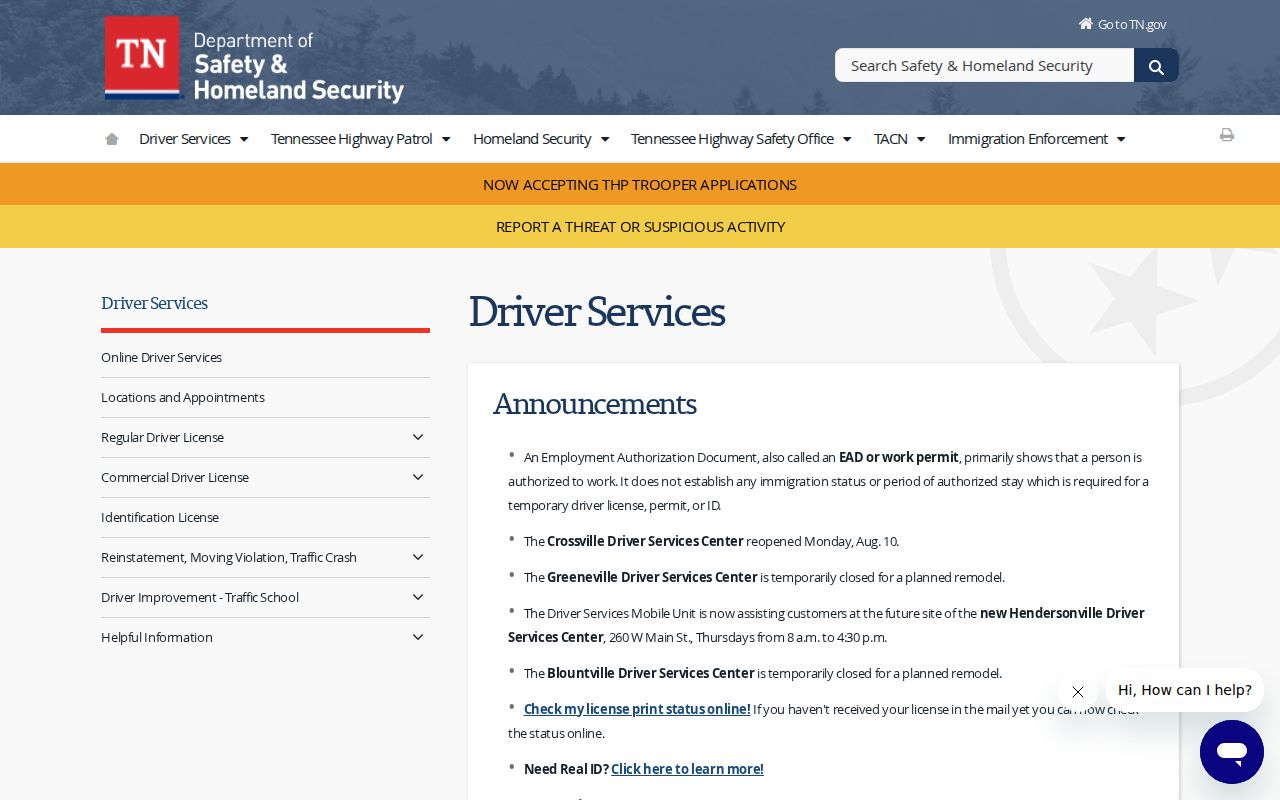Open Tennessee Highway Safety Office menu
Viewport: 1280px width, 800px height.
pos(741,139)
